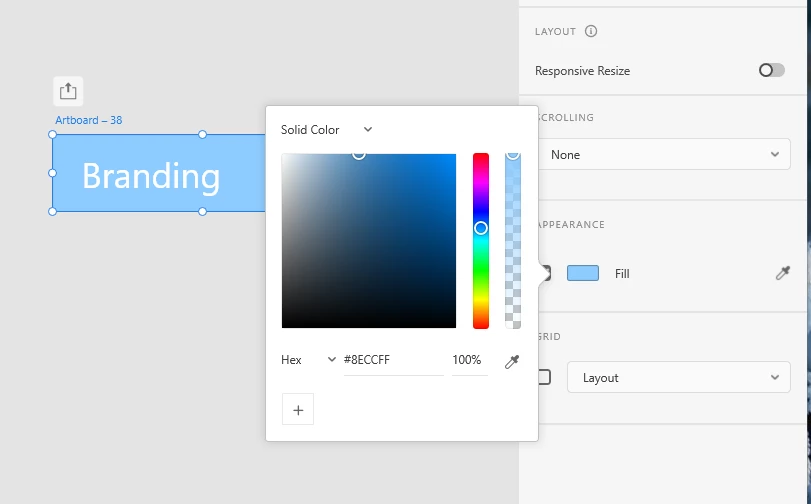Open the Layout info icon
Viewport: 811px width, 504px height.
coord(591,31)
